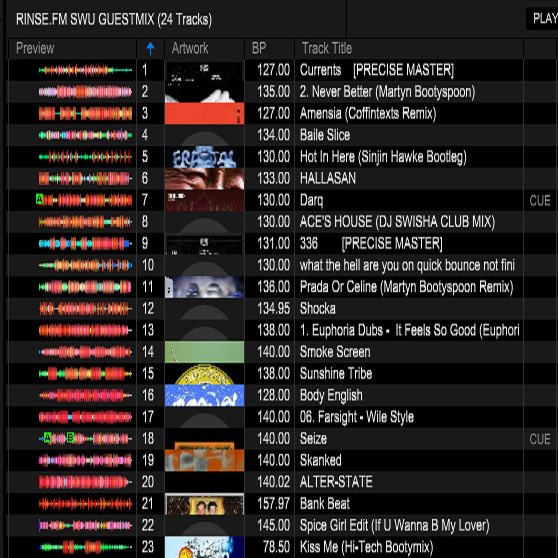
Task: Select the track title 'Currents [PRECISE MASTER]'
Action: [377, 70]
